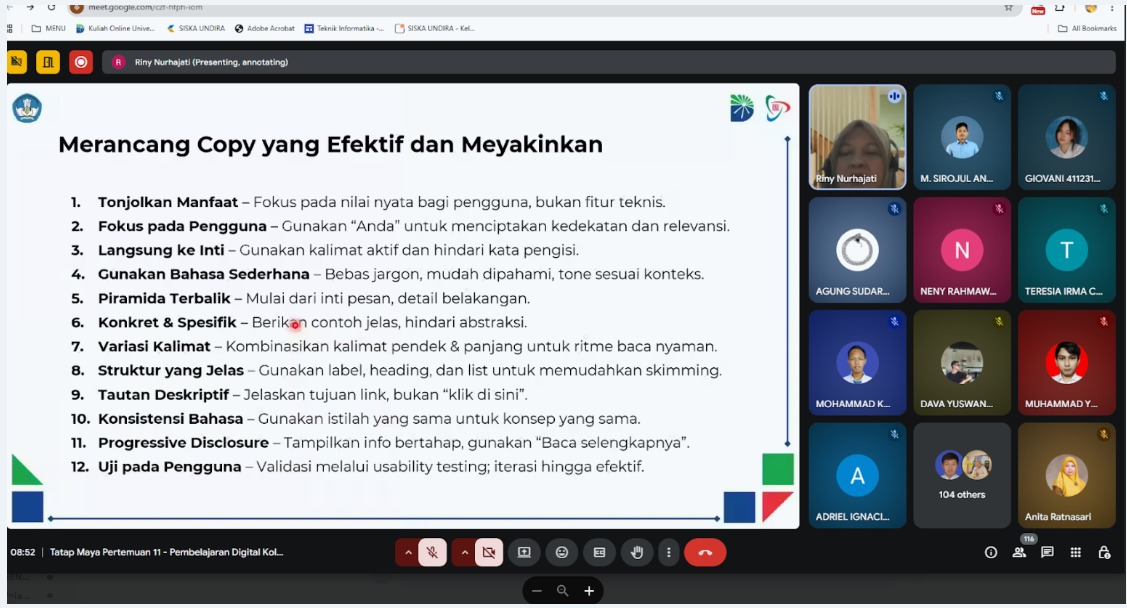Select Riny Nurhajati video tile

pyautogui.click(x=857, y=137)
